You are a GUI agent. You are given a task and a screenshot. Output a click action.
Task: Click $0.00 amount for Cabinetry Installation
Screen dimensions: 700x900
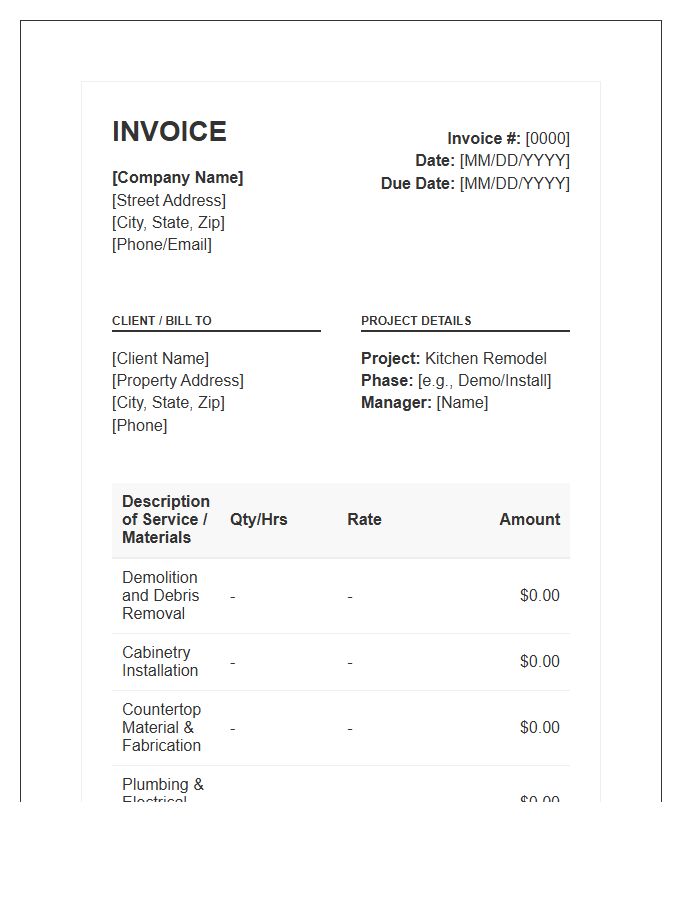(540, 661)
